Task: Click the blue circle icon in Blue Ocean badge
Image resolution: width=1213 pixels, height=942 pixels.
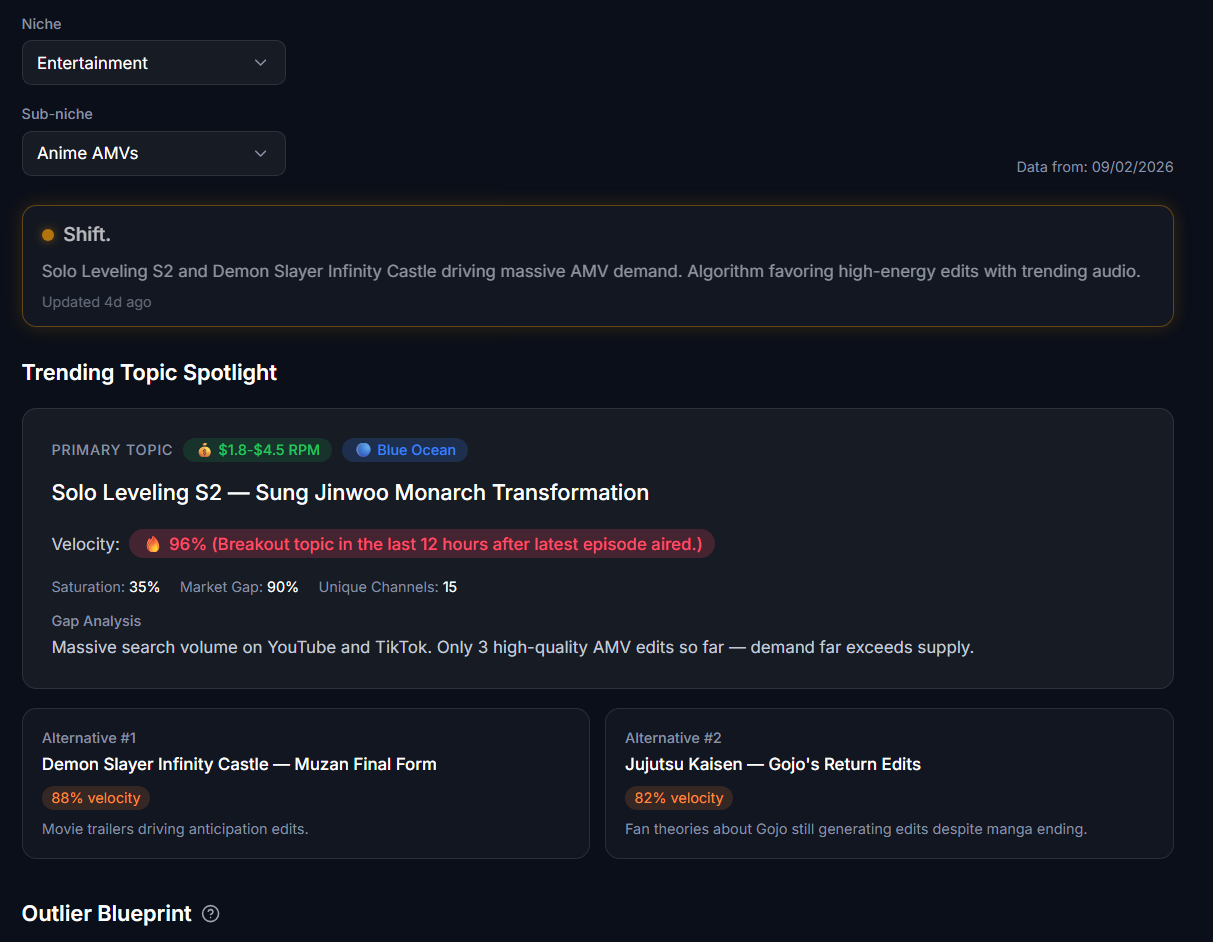Action: (363, 450)
